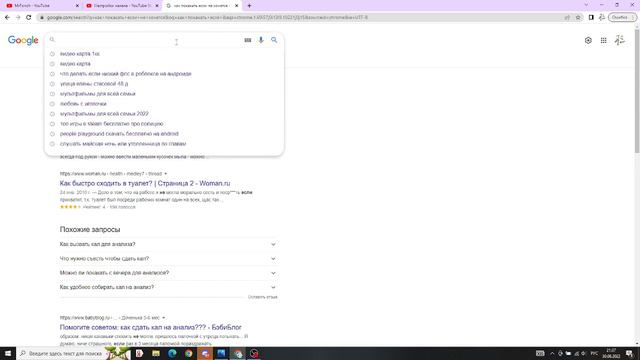640x360 pixels.
Task: Share this page from the address bar
Action: [567, 18]
